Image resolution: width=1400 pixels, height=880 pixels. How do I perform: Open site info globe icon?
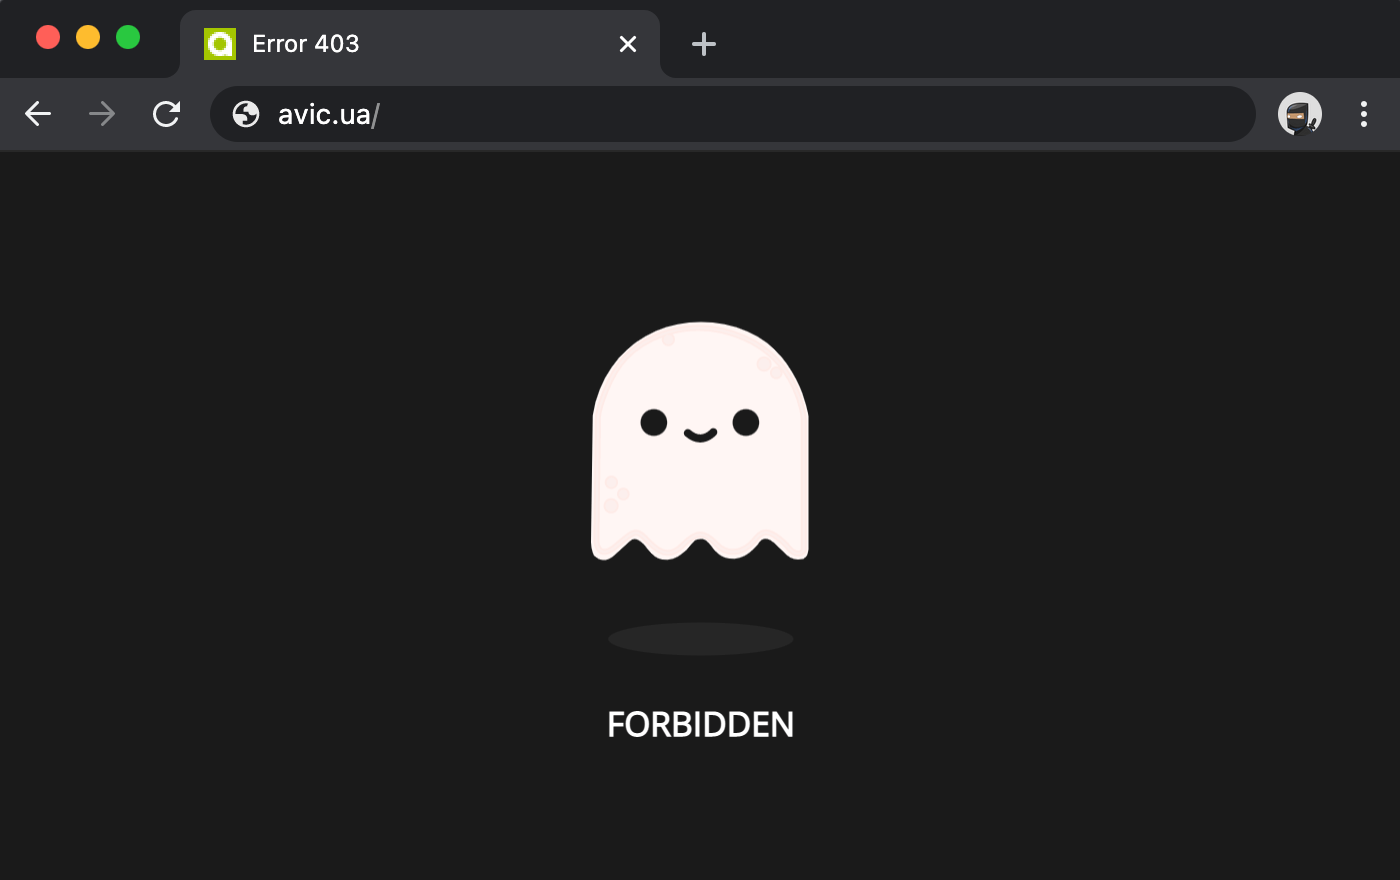[246, 114]
